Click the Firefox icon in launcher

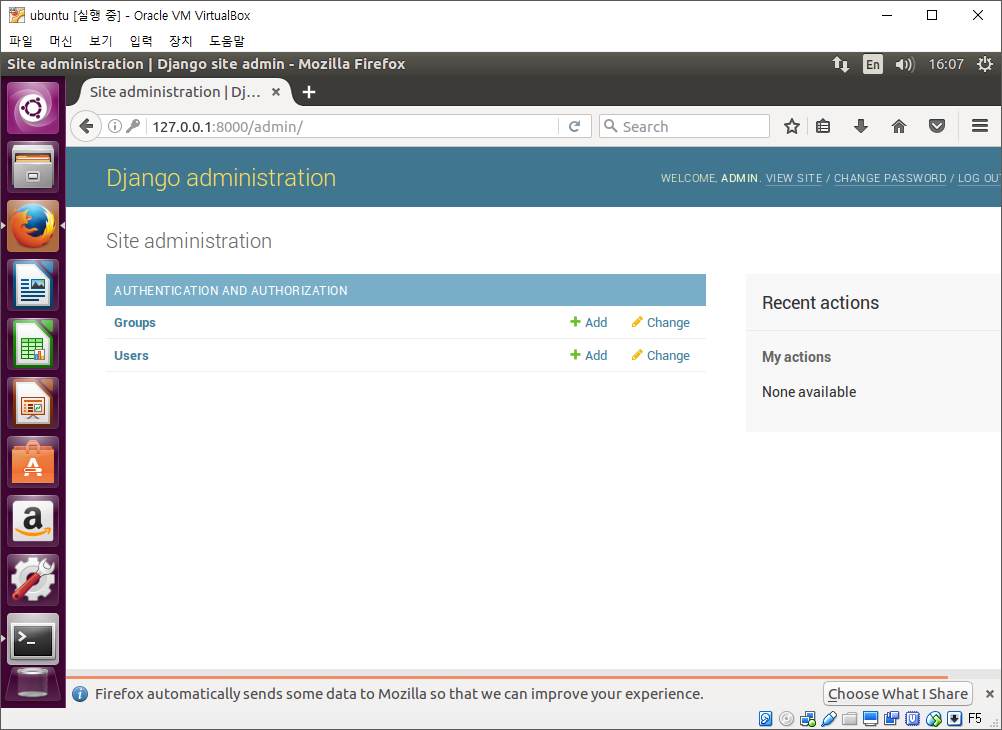click(x=33, y=226)
